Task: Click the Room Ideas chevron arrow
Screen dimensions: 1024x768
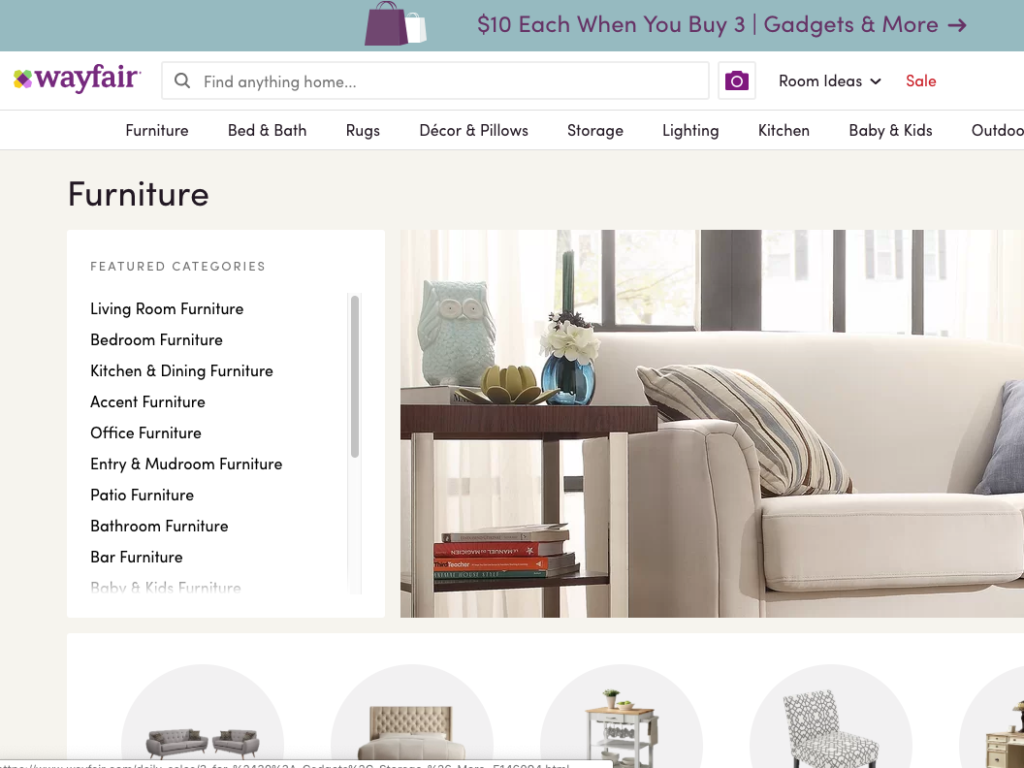Action: click(x=876, y=82)
